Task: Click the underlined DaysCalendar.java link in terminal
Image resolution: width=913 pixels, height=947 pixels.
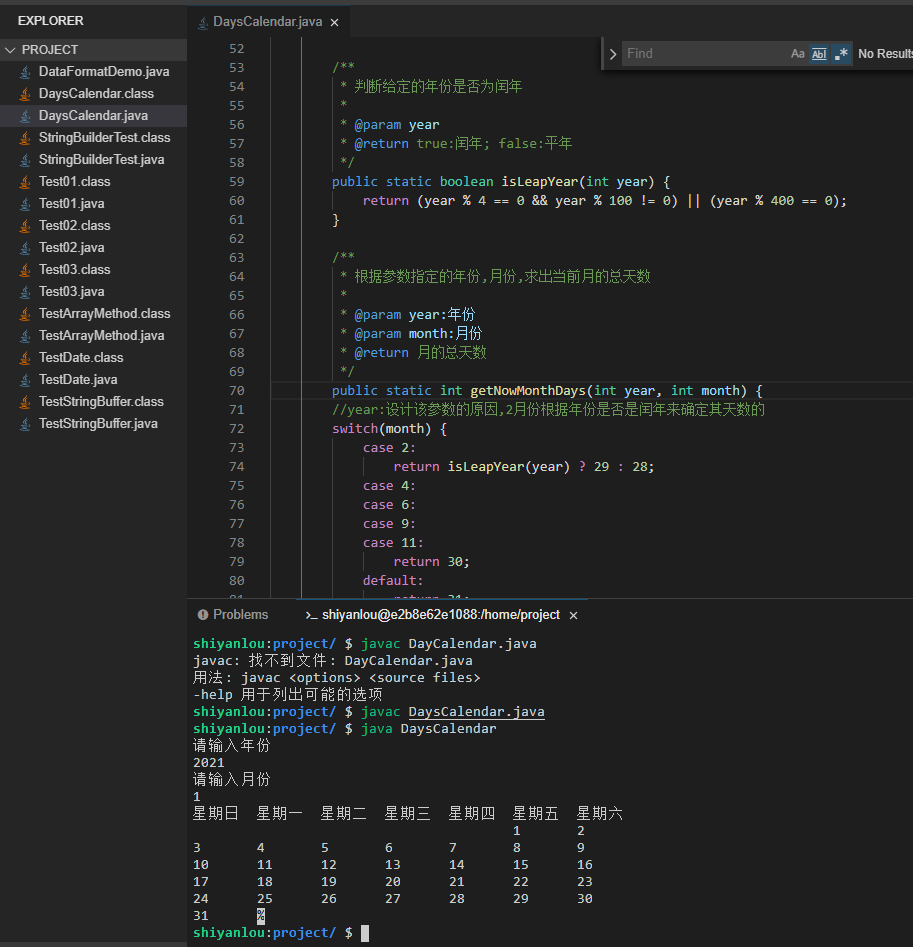Action: (x=476, y=712)
